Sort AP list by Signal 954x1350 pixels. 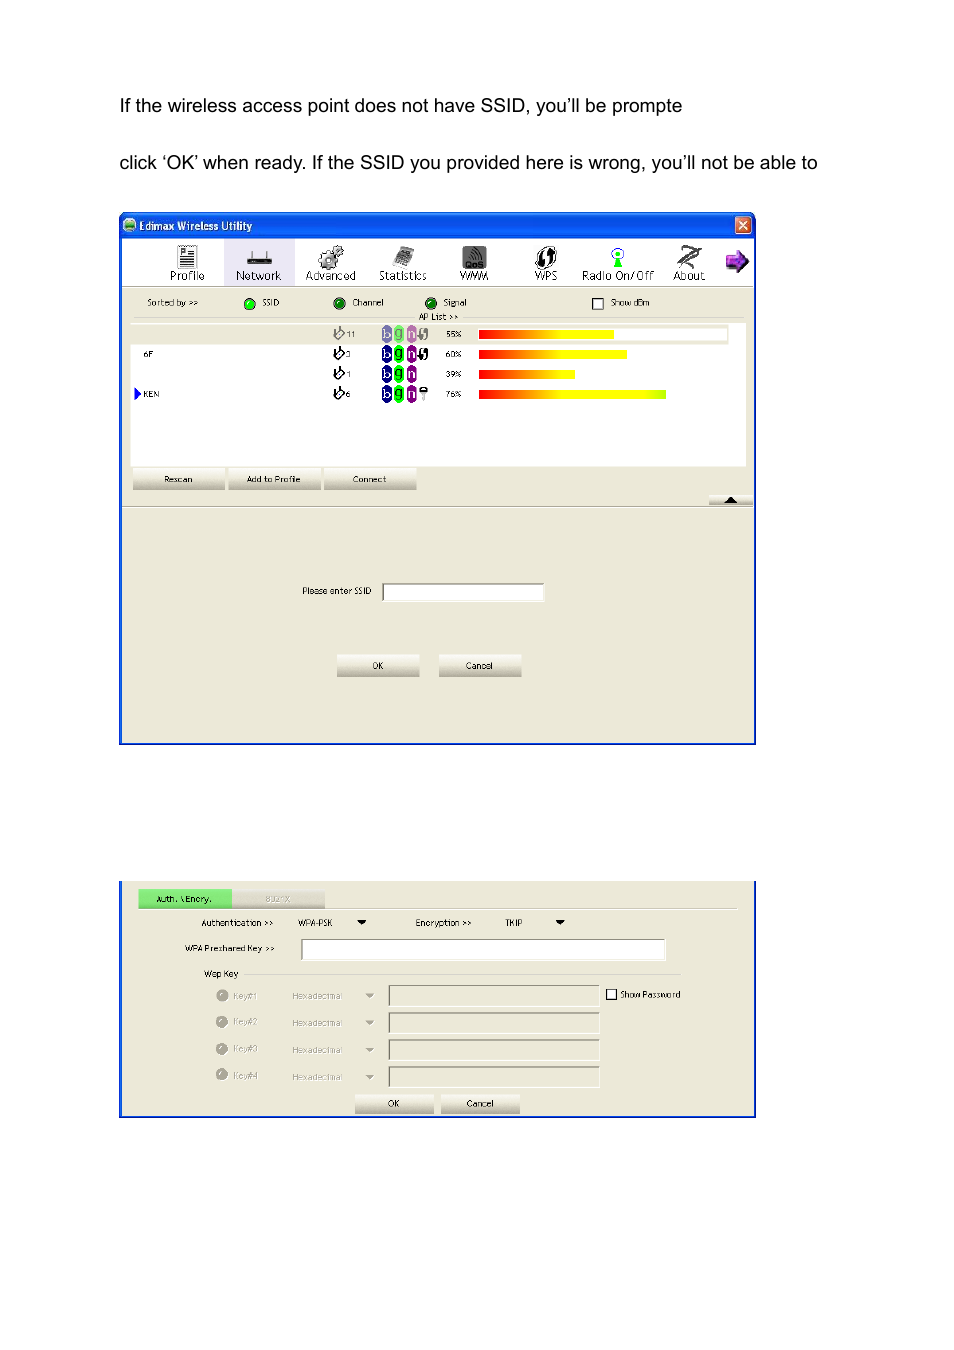tap(430, 303)
